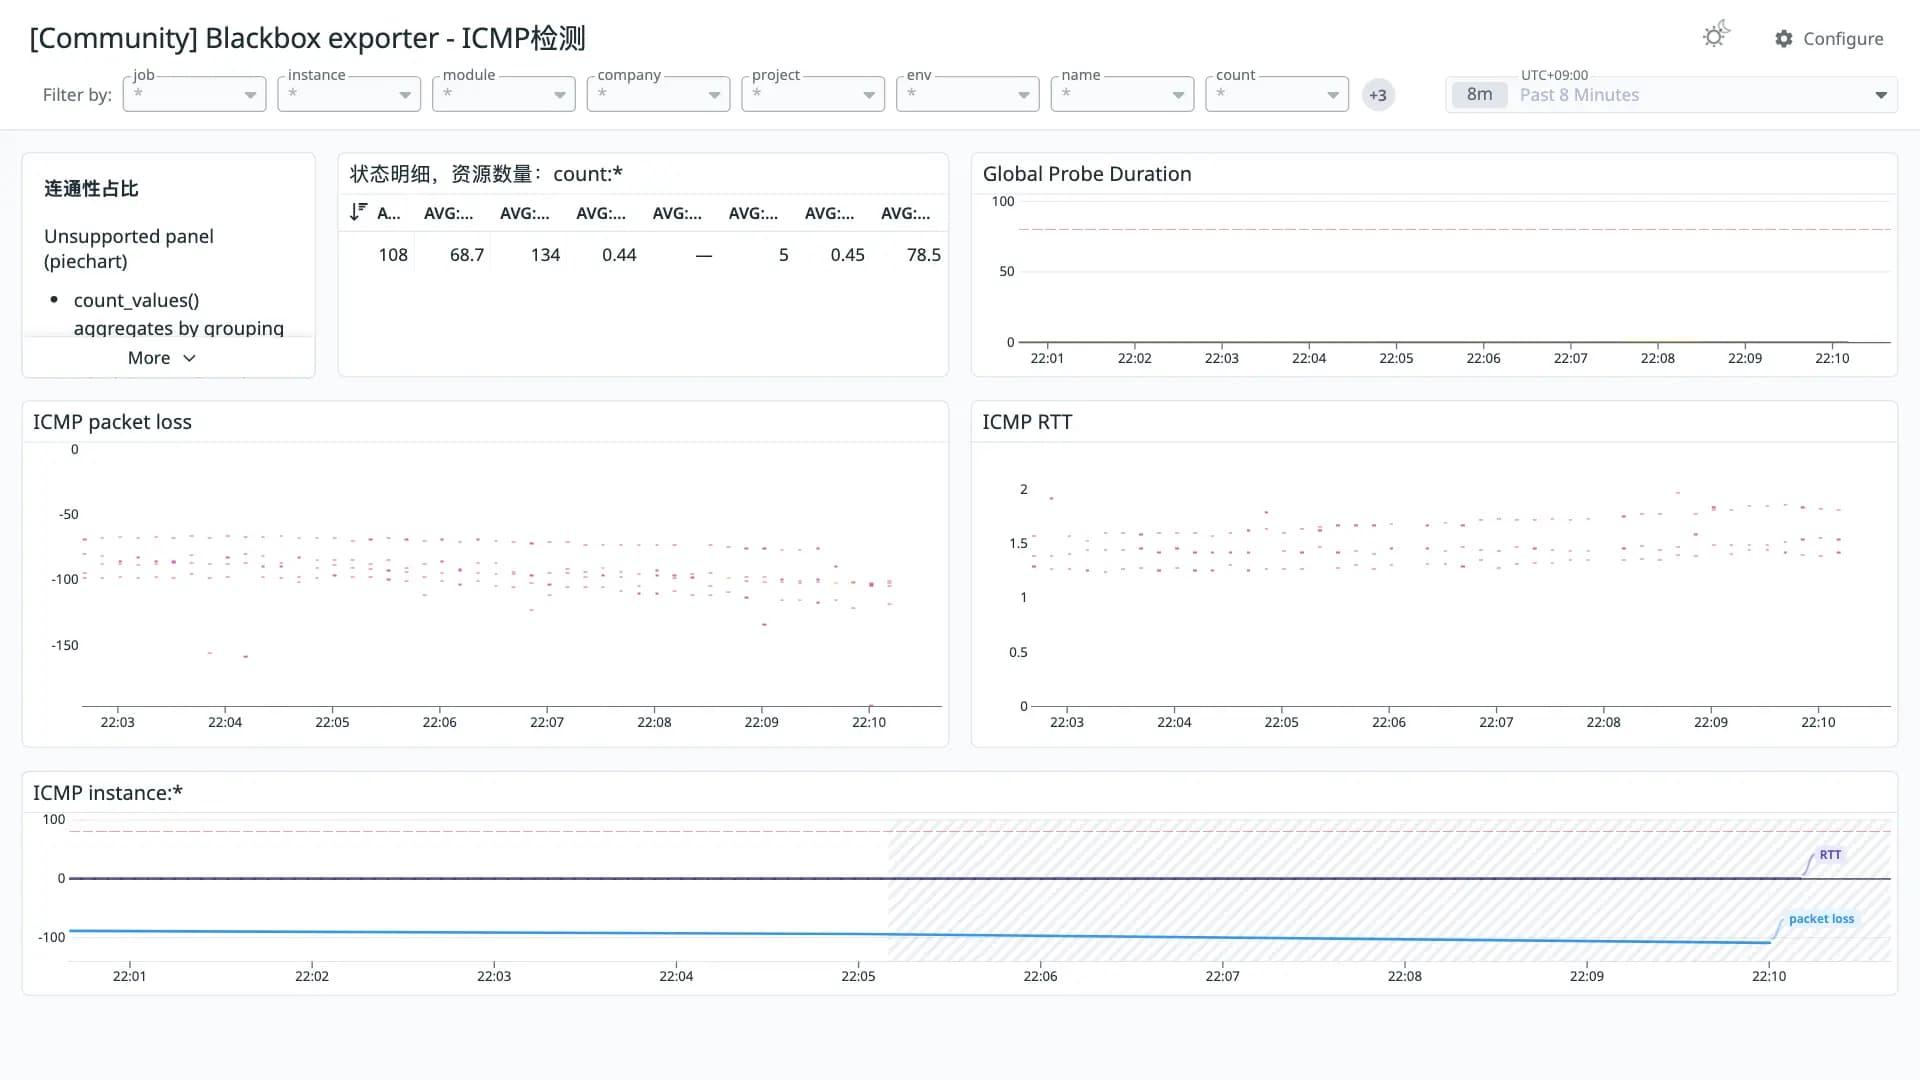
Task: Click the ICMP packet loss panel title
Action: tap(112, 422)
